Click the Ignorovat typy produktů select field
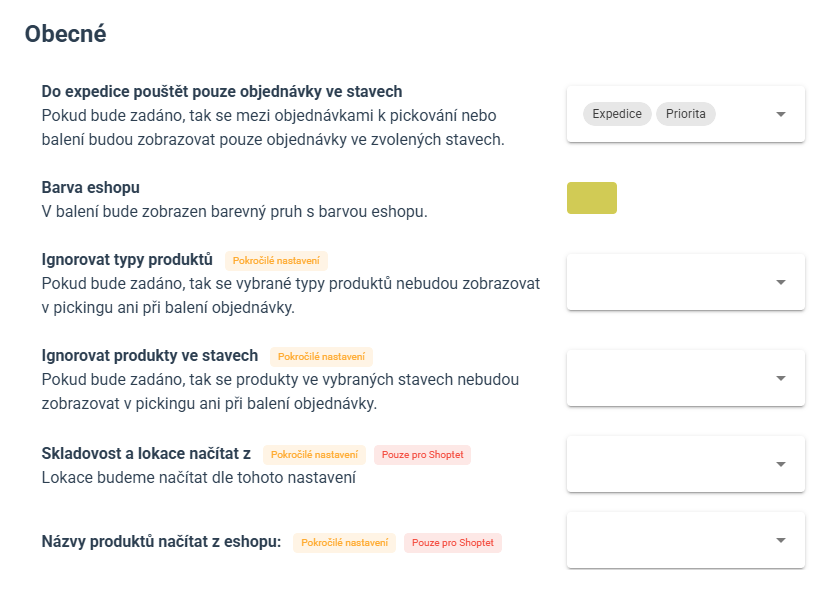 tap(686, 282)
